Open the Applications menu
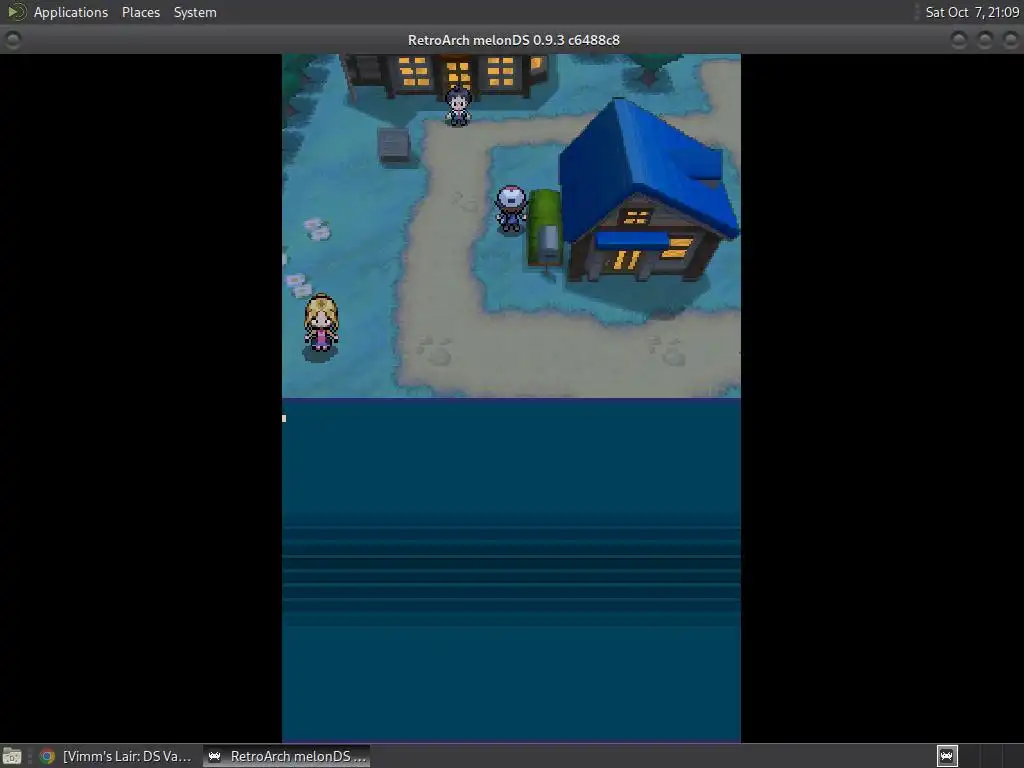Screen dimensions: 1024x768 (71, 12)
